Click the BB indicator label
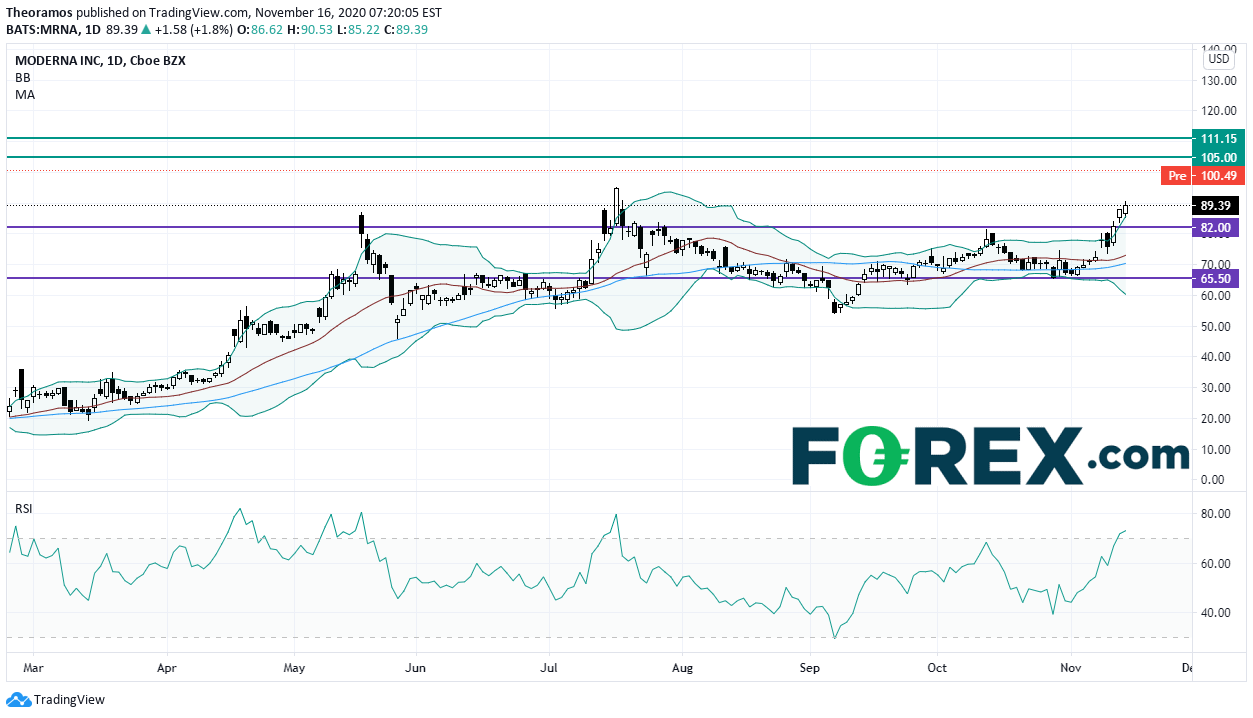The width and height of the screenshot is (1253, 718). click(x=22, y=77)
